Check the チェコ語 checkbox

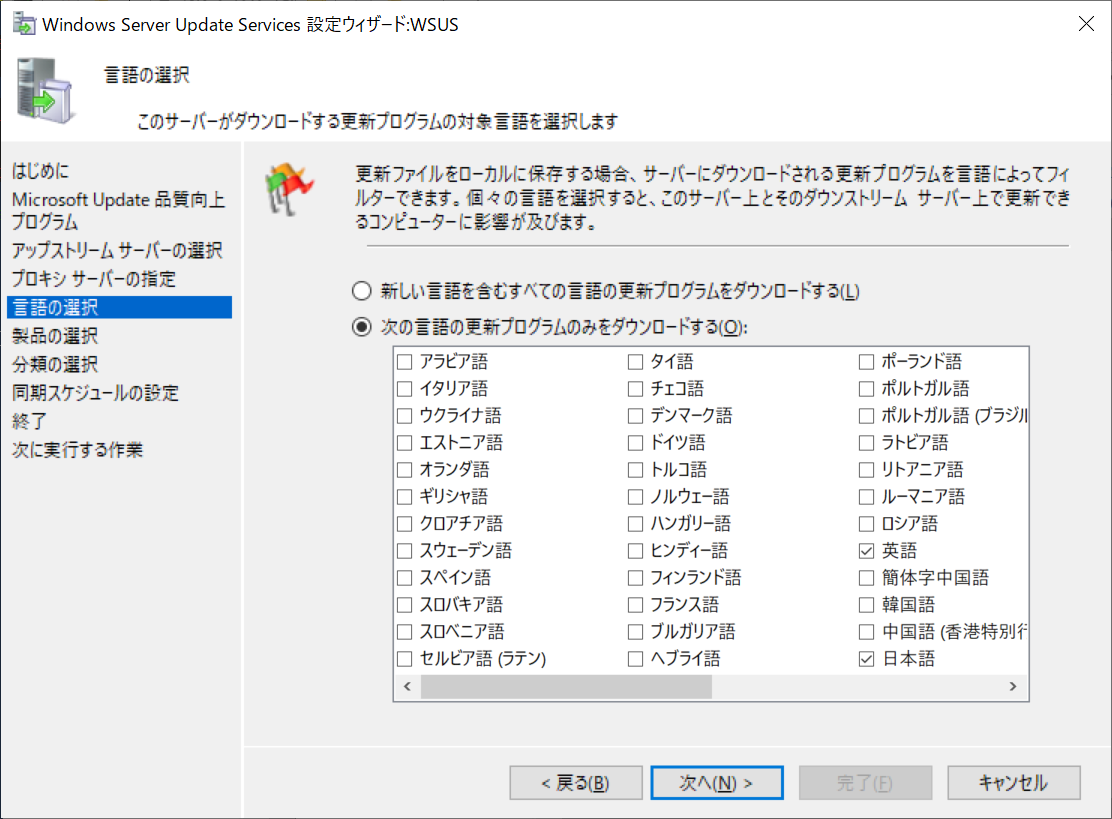click(635, 389)
